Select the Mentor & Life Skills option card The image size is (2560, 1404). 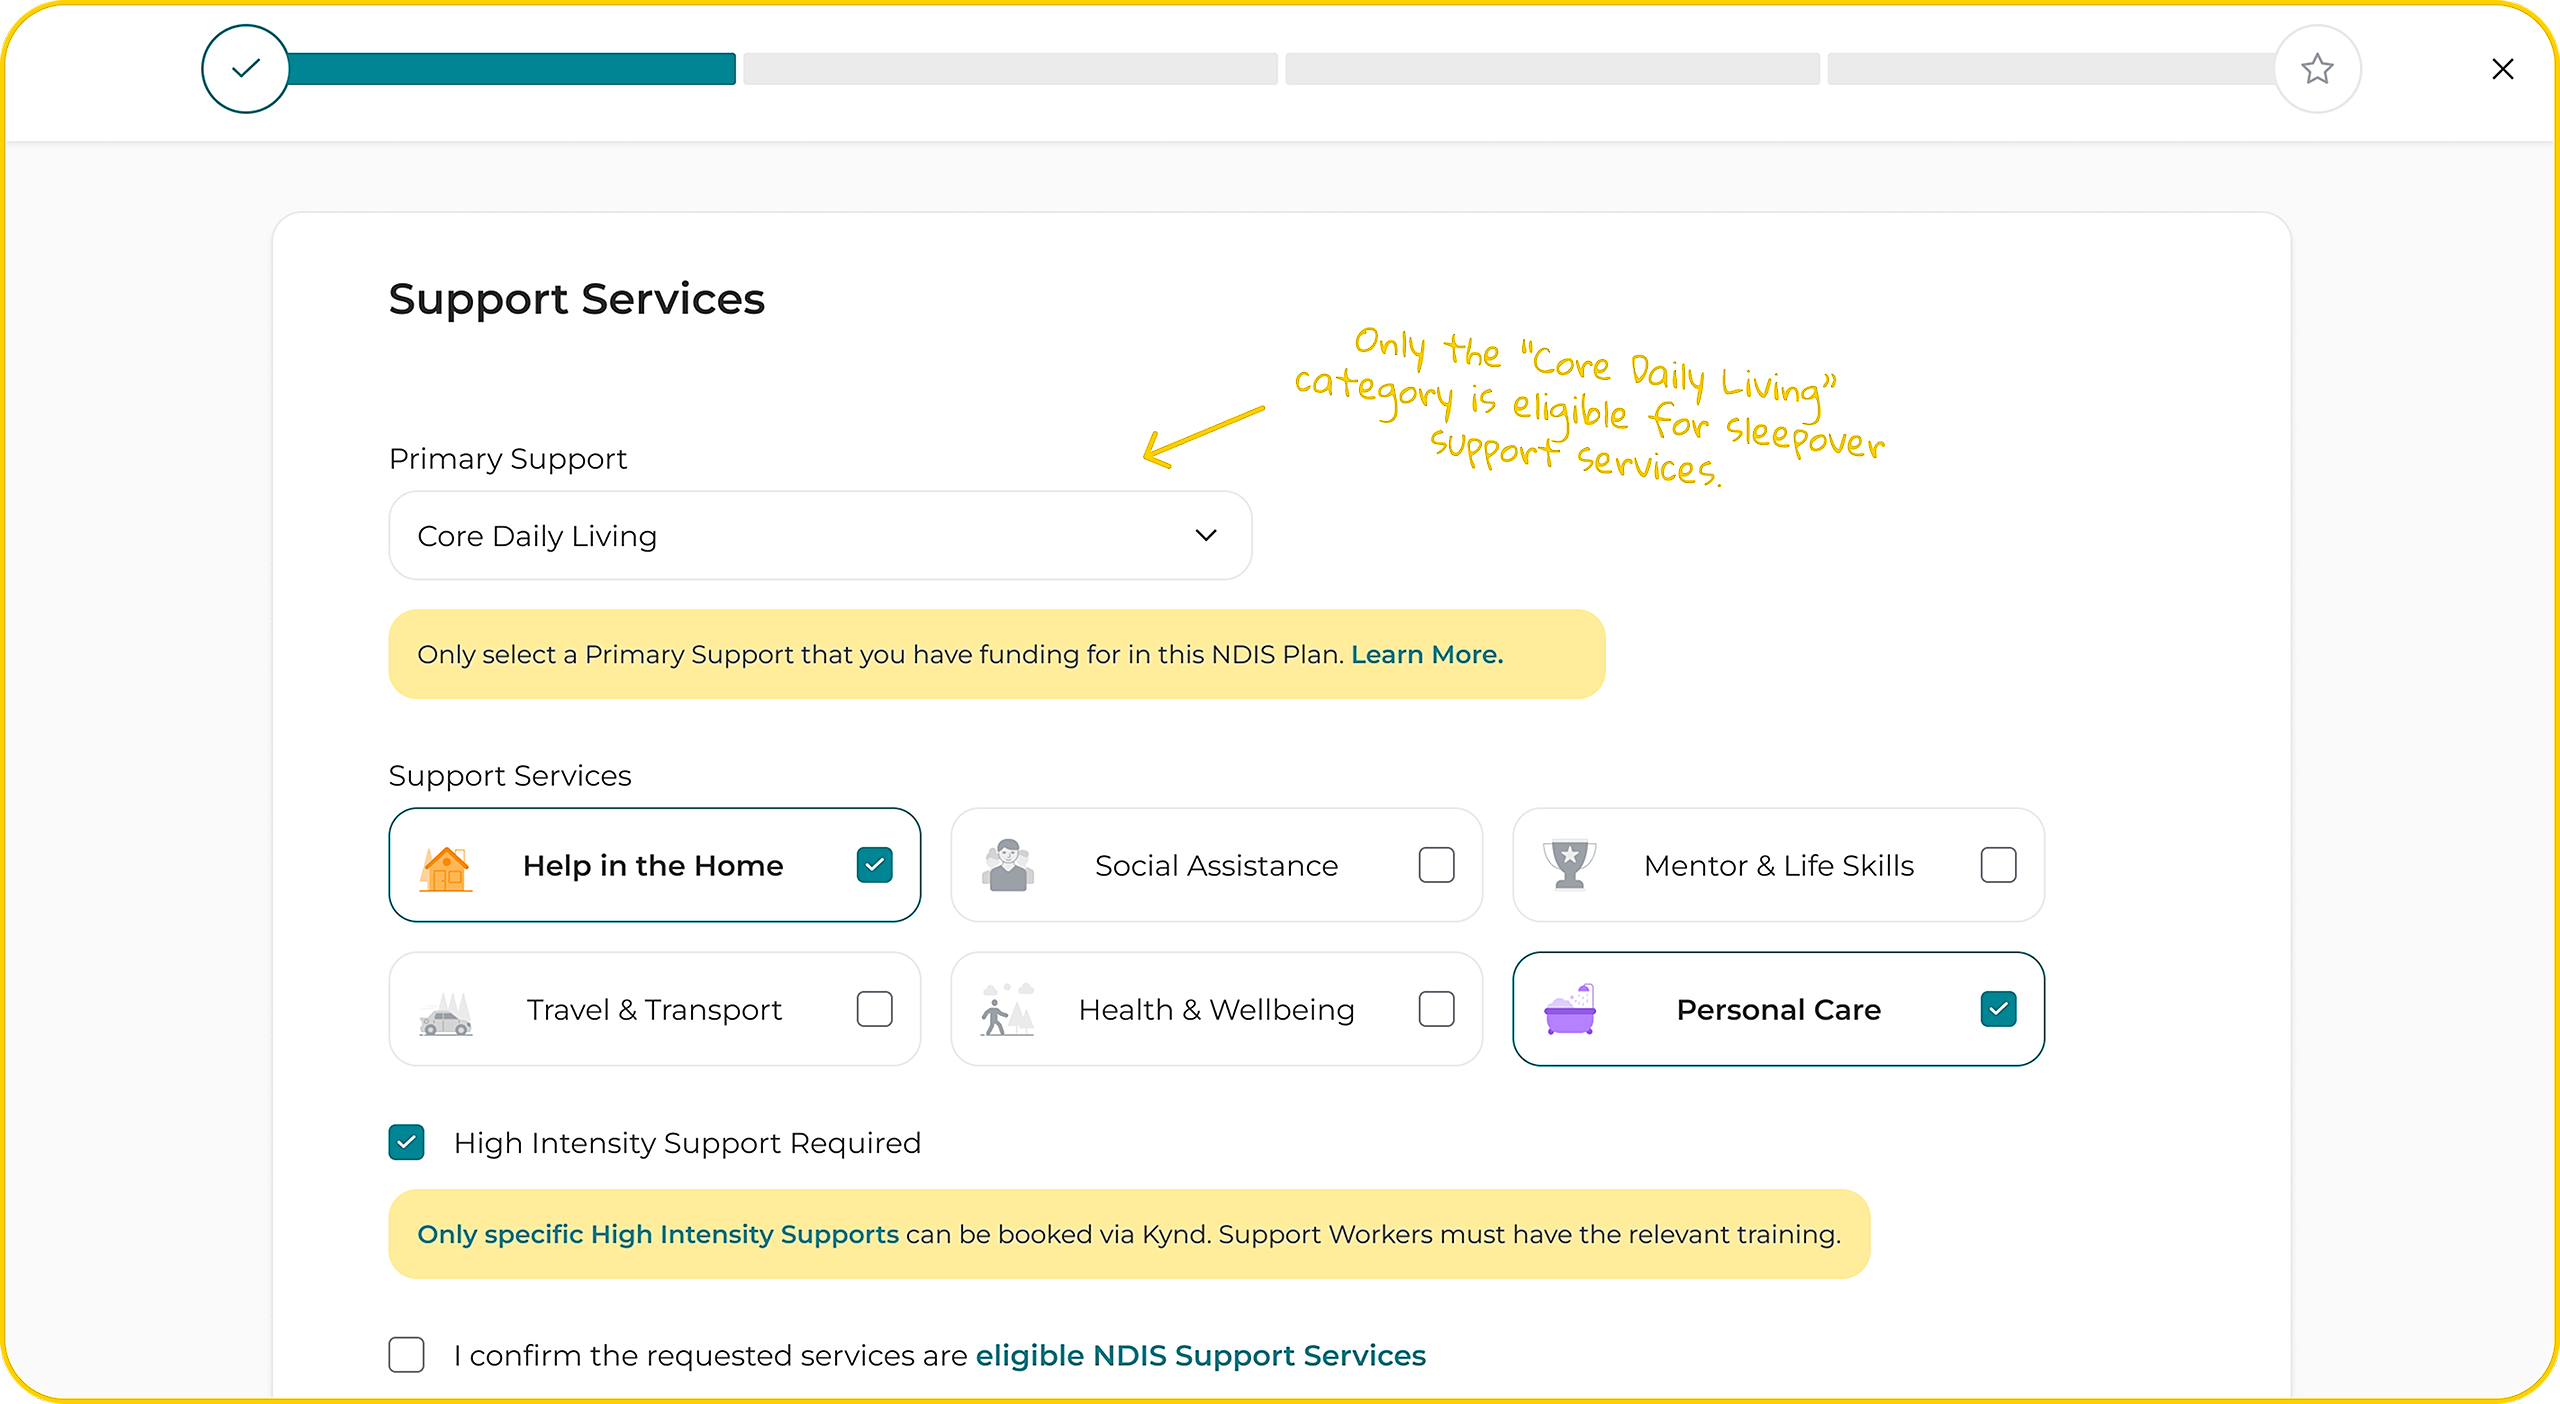click(x=1778, y=865)
